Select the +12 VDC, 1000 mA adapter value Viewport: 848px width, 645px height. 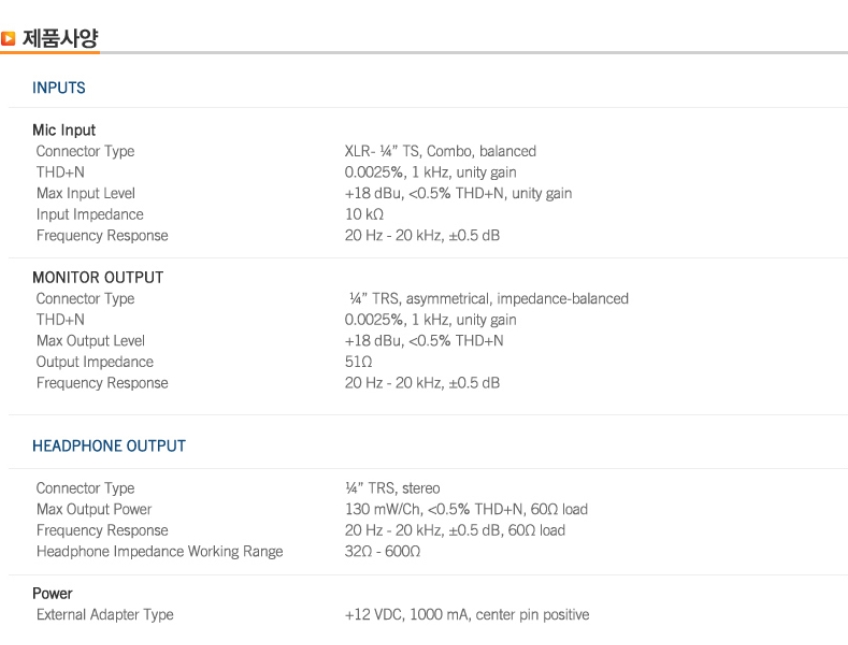point(466,614)
